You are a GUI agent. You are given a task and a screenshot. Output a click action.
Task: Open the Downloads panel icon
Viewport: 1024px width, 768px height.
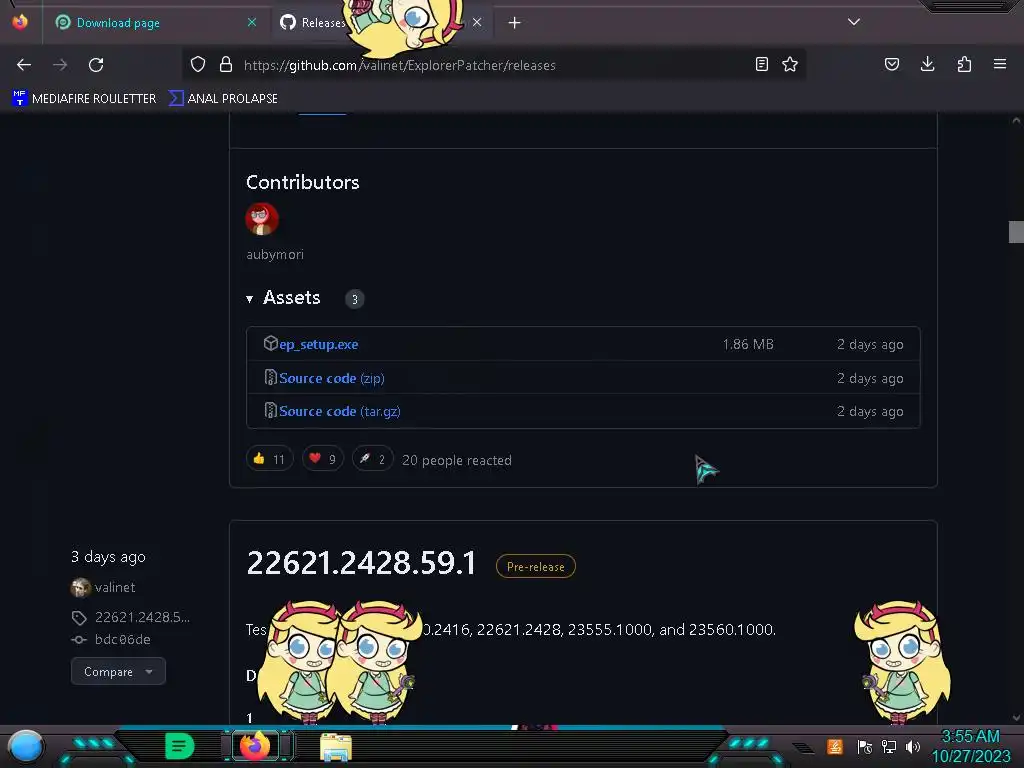[x=927, y=64]
